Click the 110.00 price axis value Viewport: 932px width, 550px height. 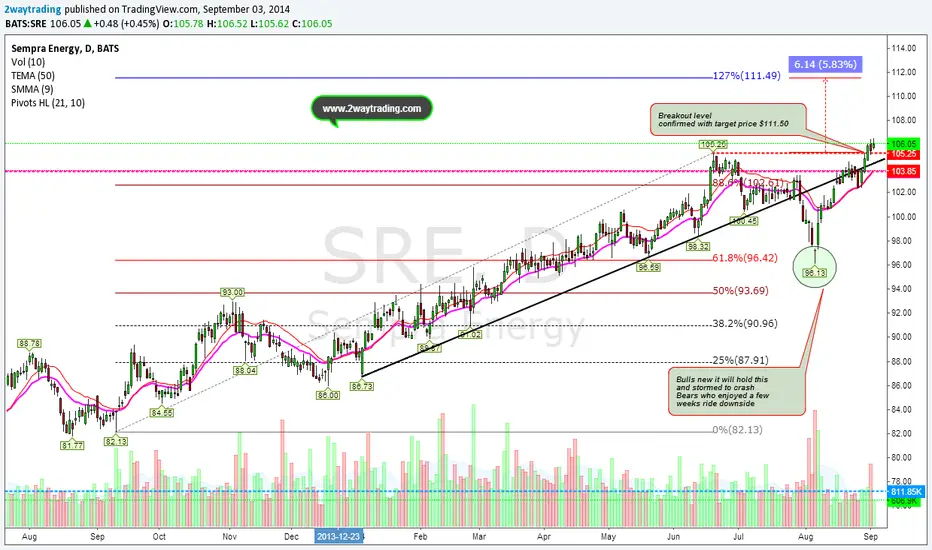click(903, 96)
